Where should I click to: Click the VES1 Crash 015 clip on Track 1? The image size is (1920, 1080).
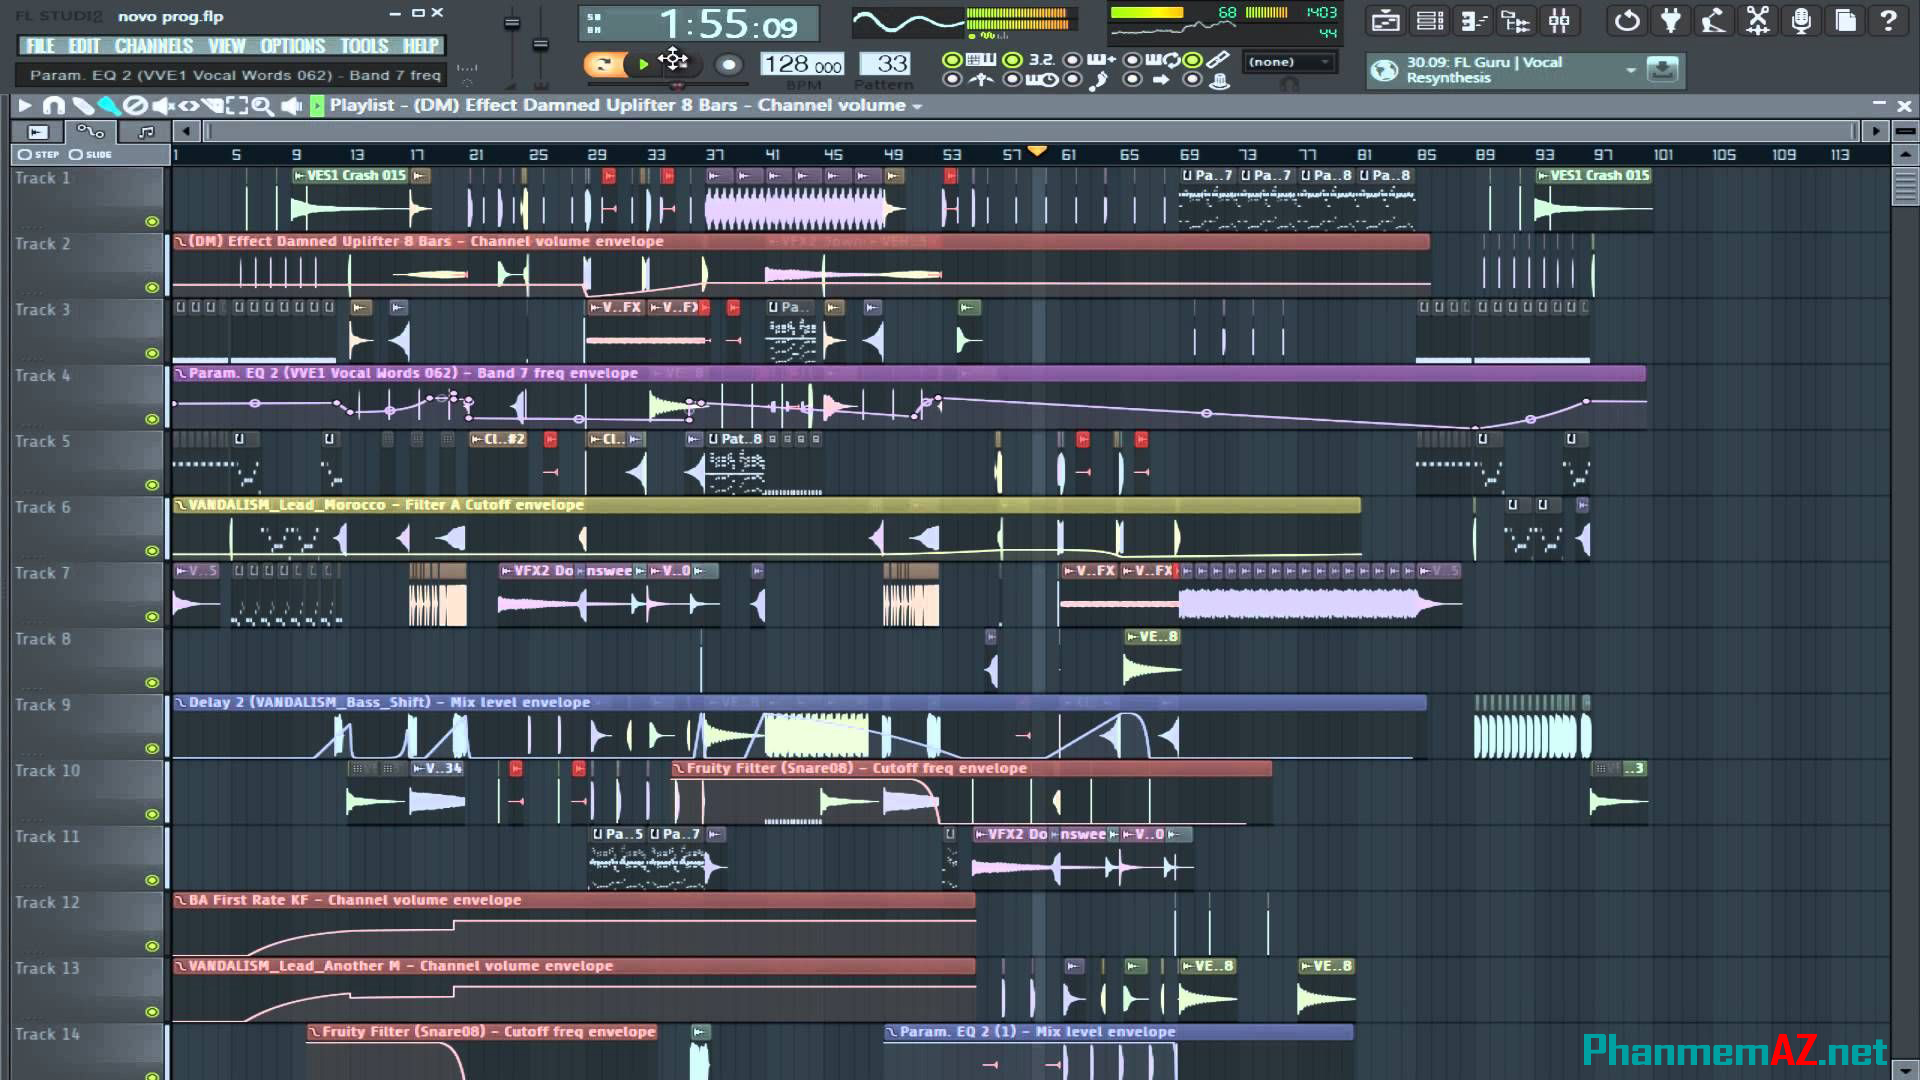(x=350, y=175)
